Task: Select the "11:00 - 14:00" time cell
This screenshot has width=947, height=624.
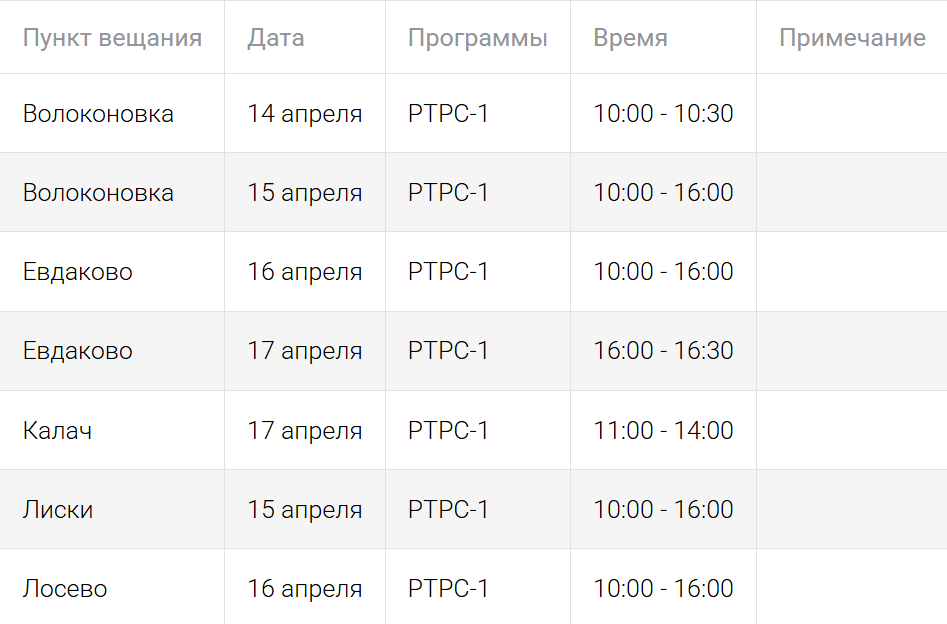Action: pos(663,431)
